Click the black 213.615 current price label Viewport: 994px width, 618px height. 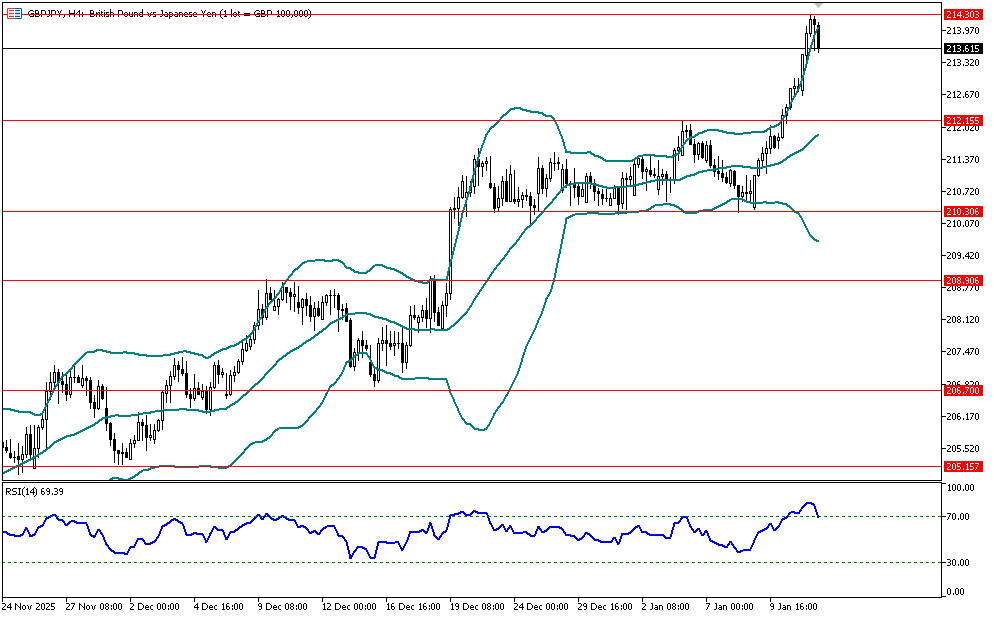click(x=961, y=48)
